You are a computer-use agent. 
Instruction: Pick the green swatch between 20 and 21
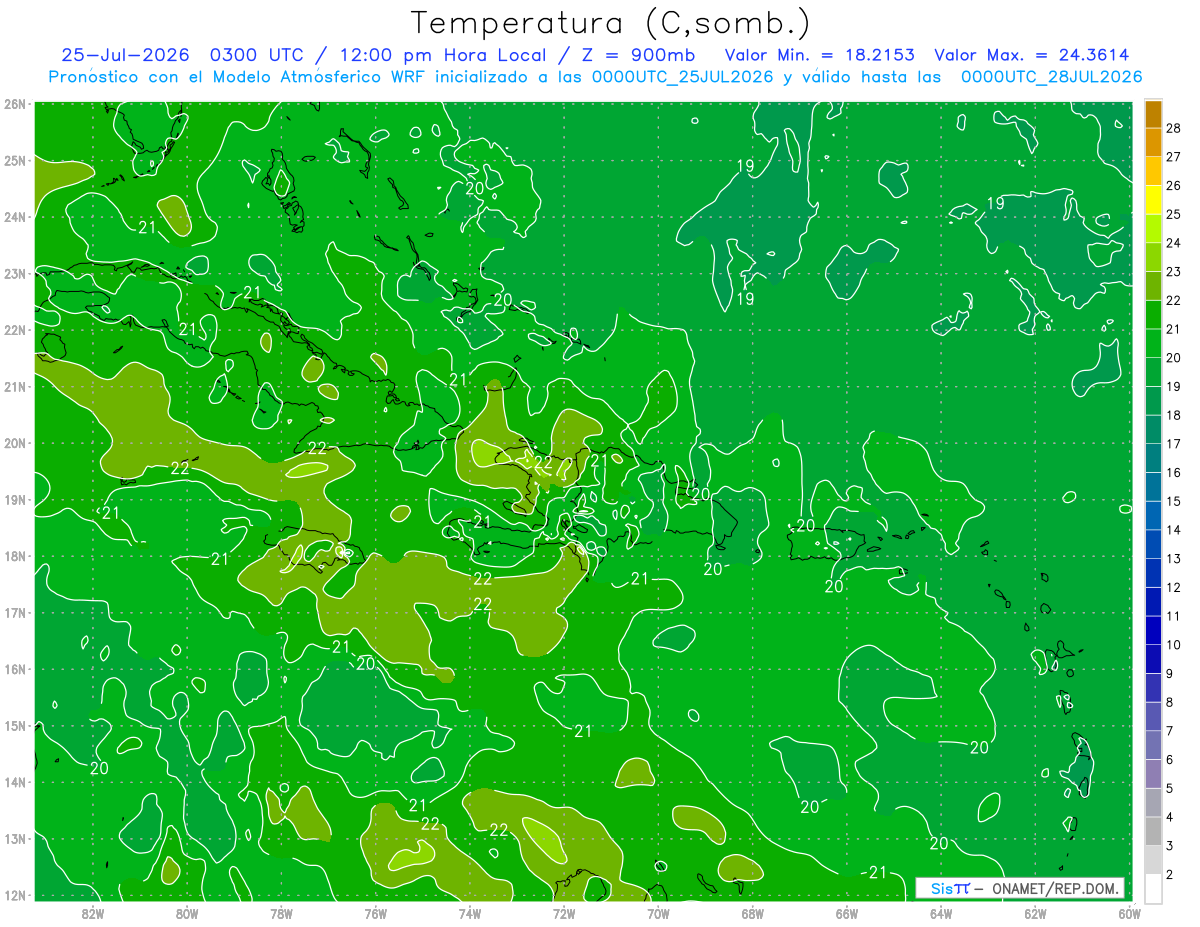click(x=1154, y=344)
